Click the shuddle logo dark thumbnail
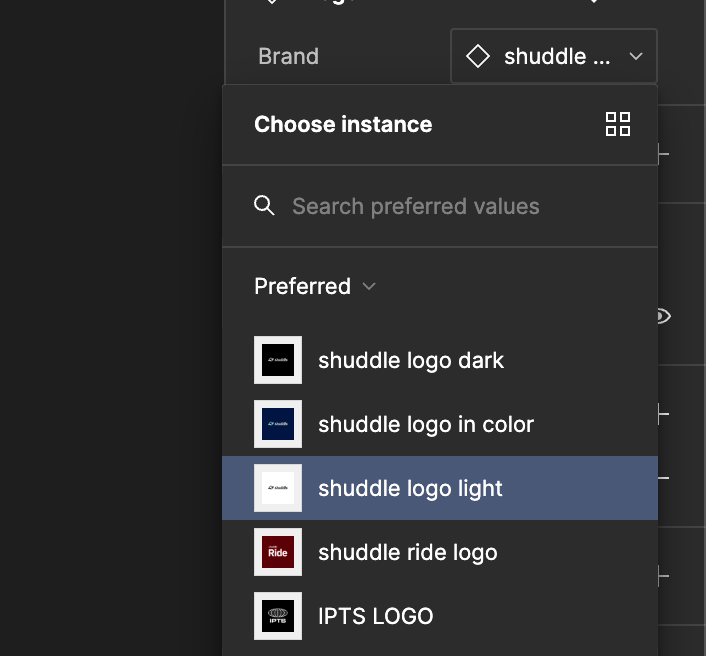 coord(278,360)
